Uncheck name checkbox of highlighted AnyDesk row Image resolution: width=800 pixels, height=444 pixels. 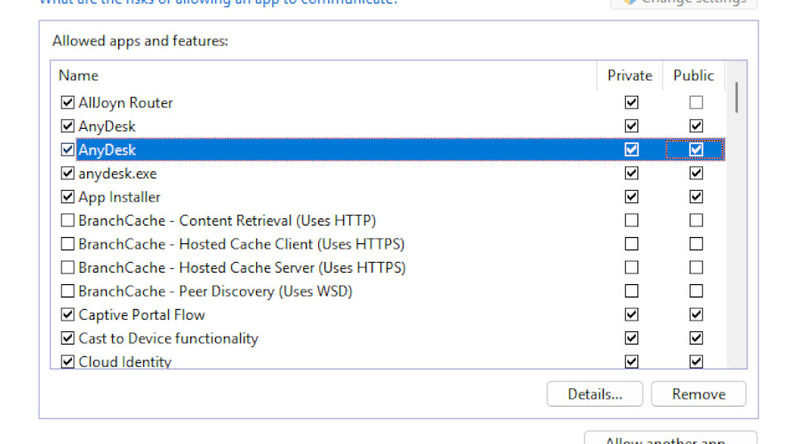[67, 150]
